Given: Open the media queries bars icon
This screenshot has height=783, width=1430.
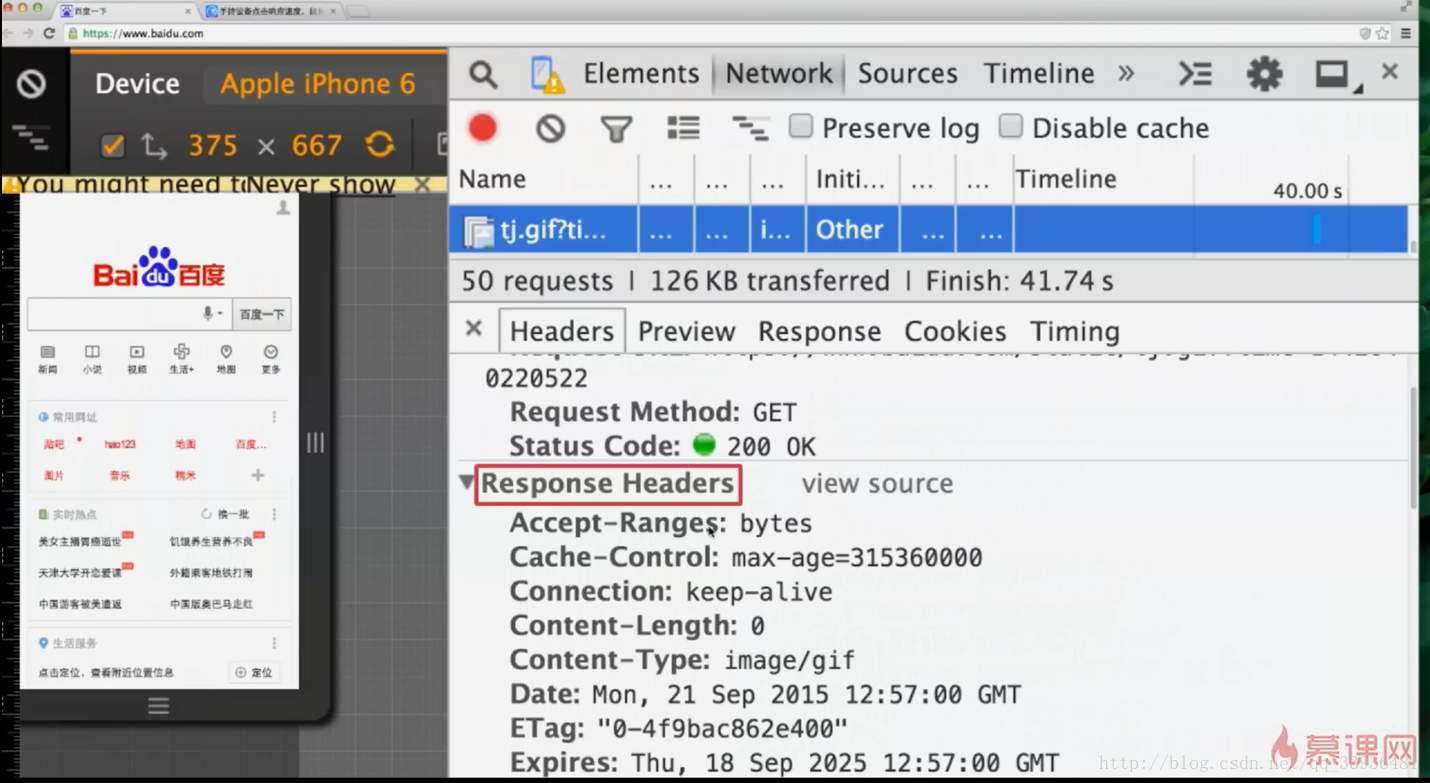Looking at the screenshot, I should tap(31, 138).
